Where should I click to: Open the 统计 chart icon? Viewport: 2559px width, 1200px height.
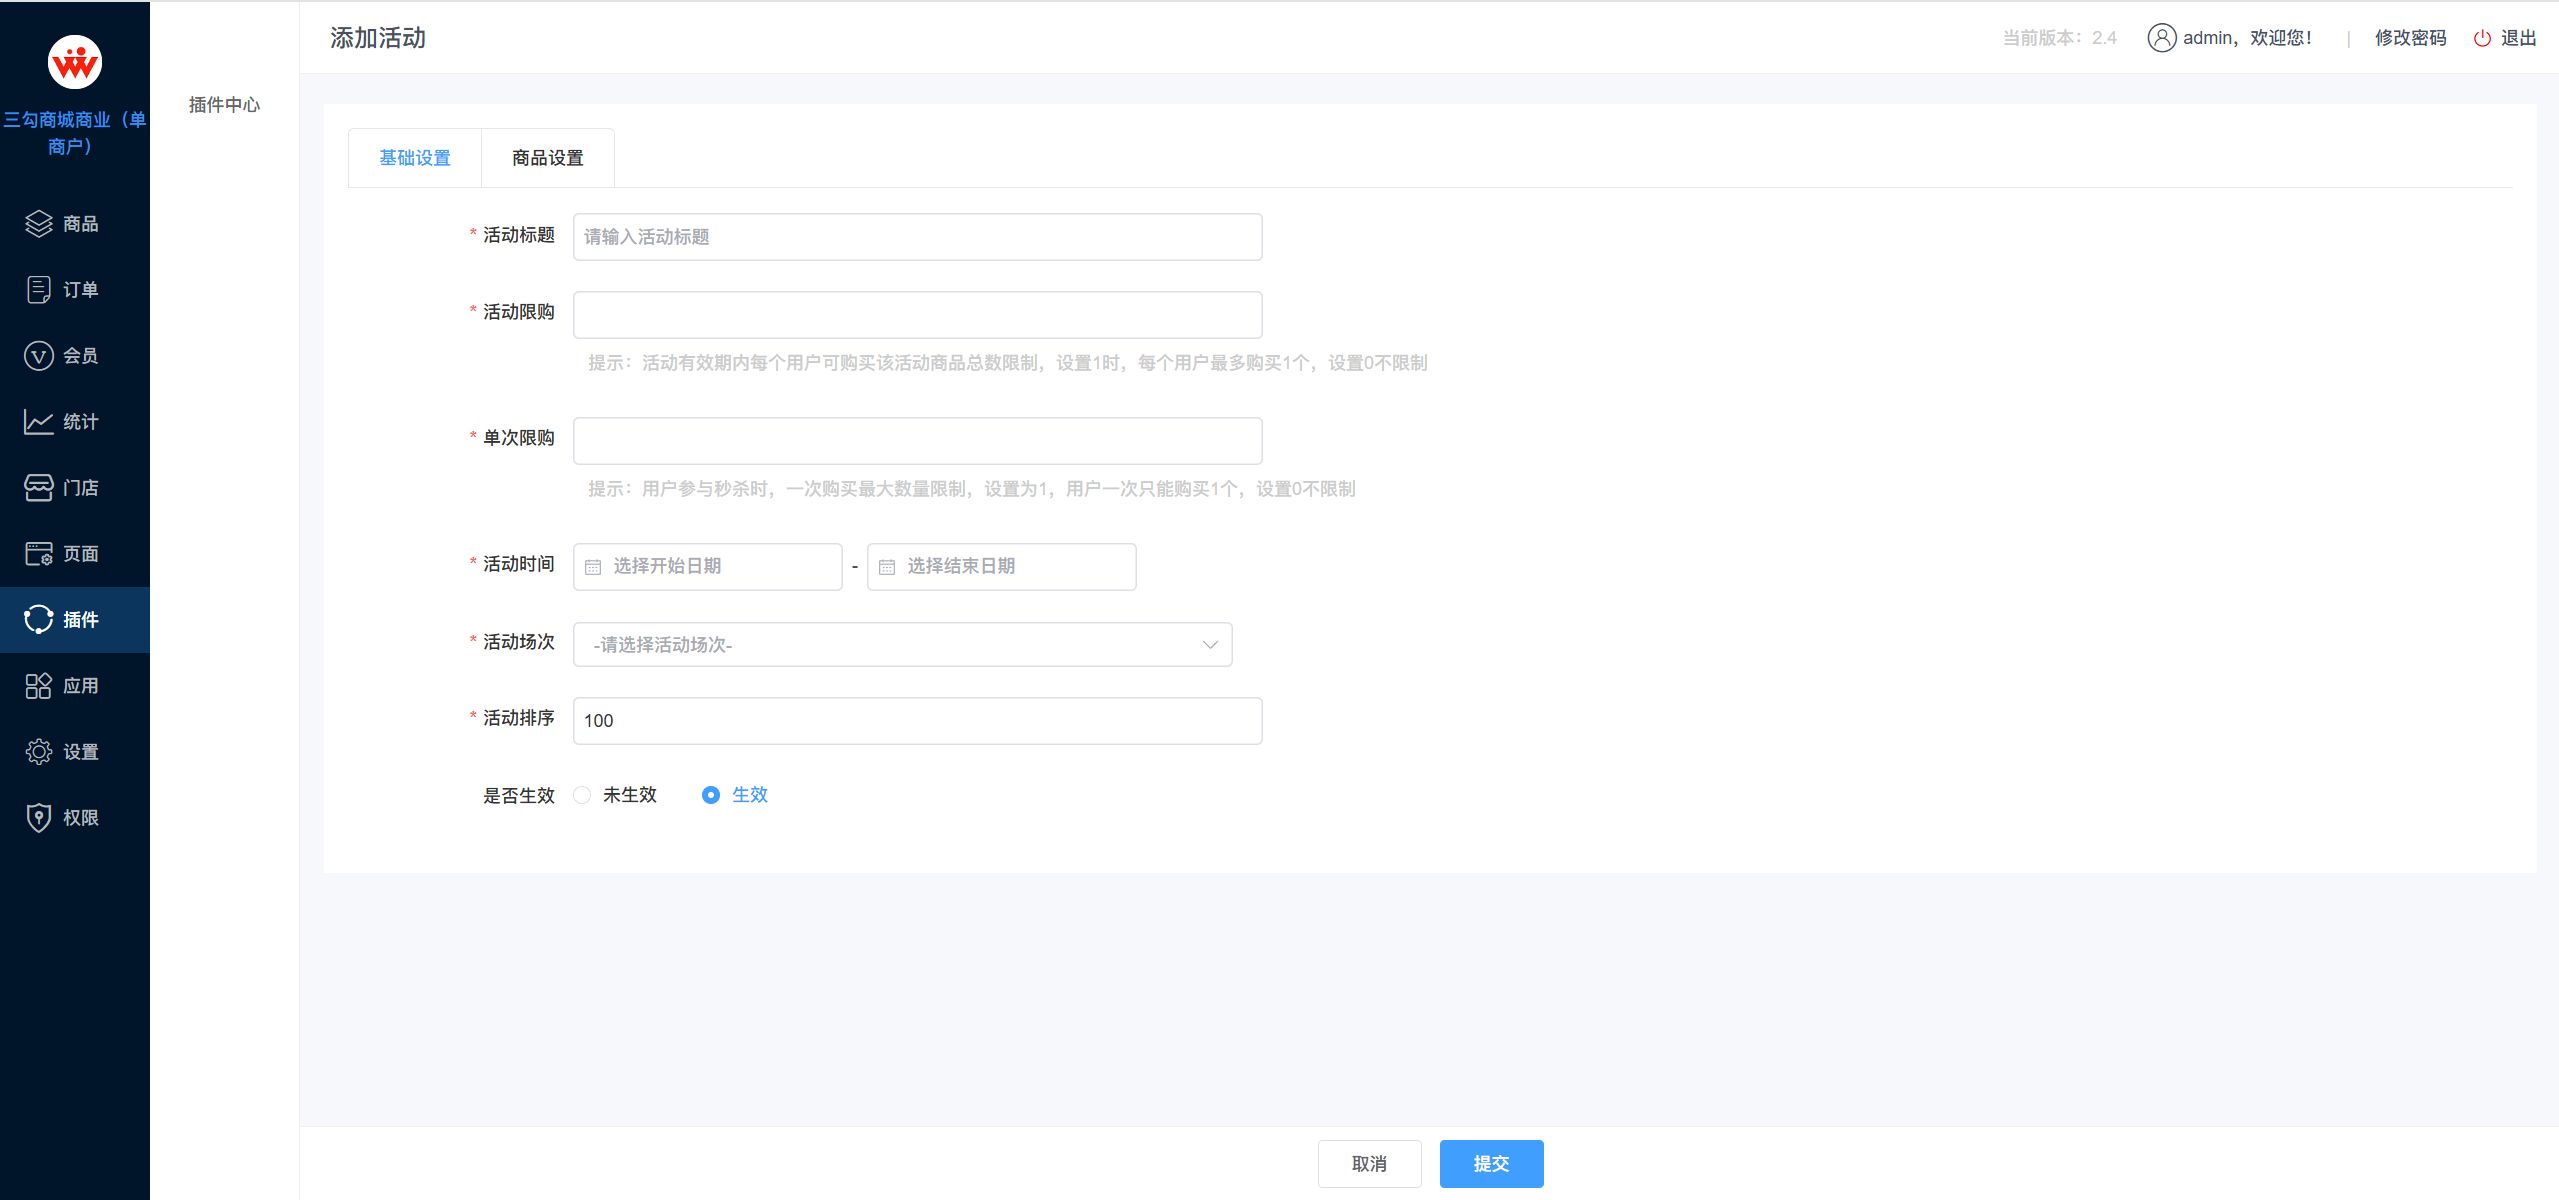point(38,422)
